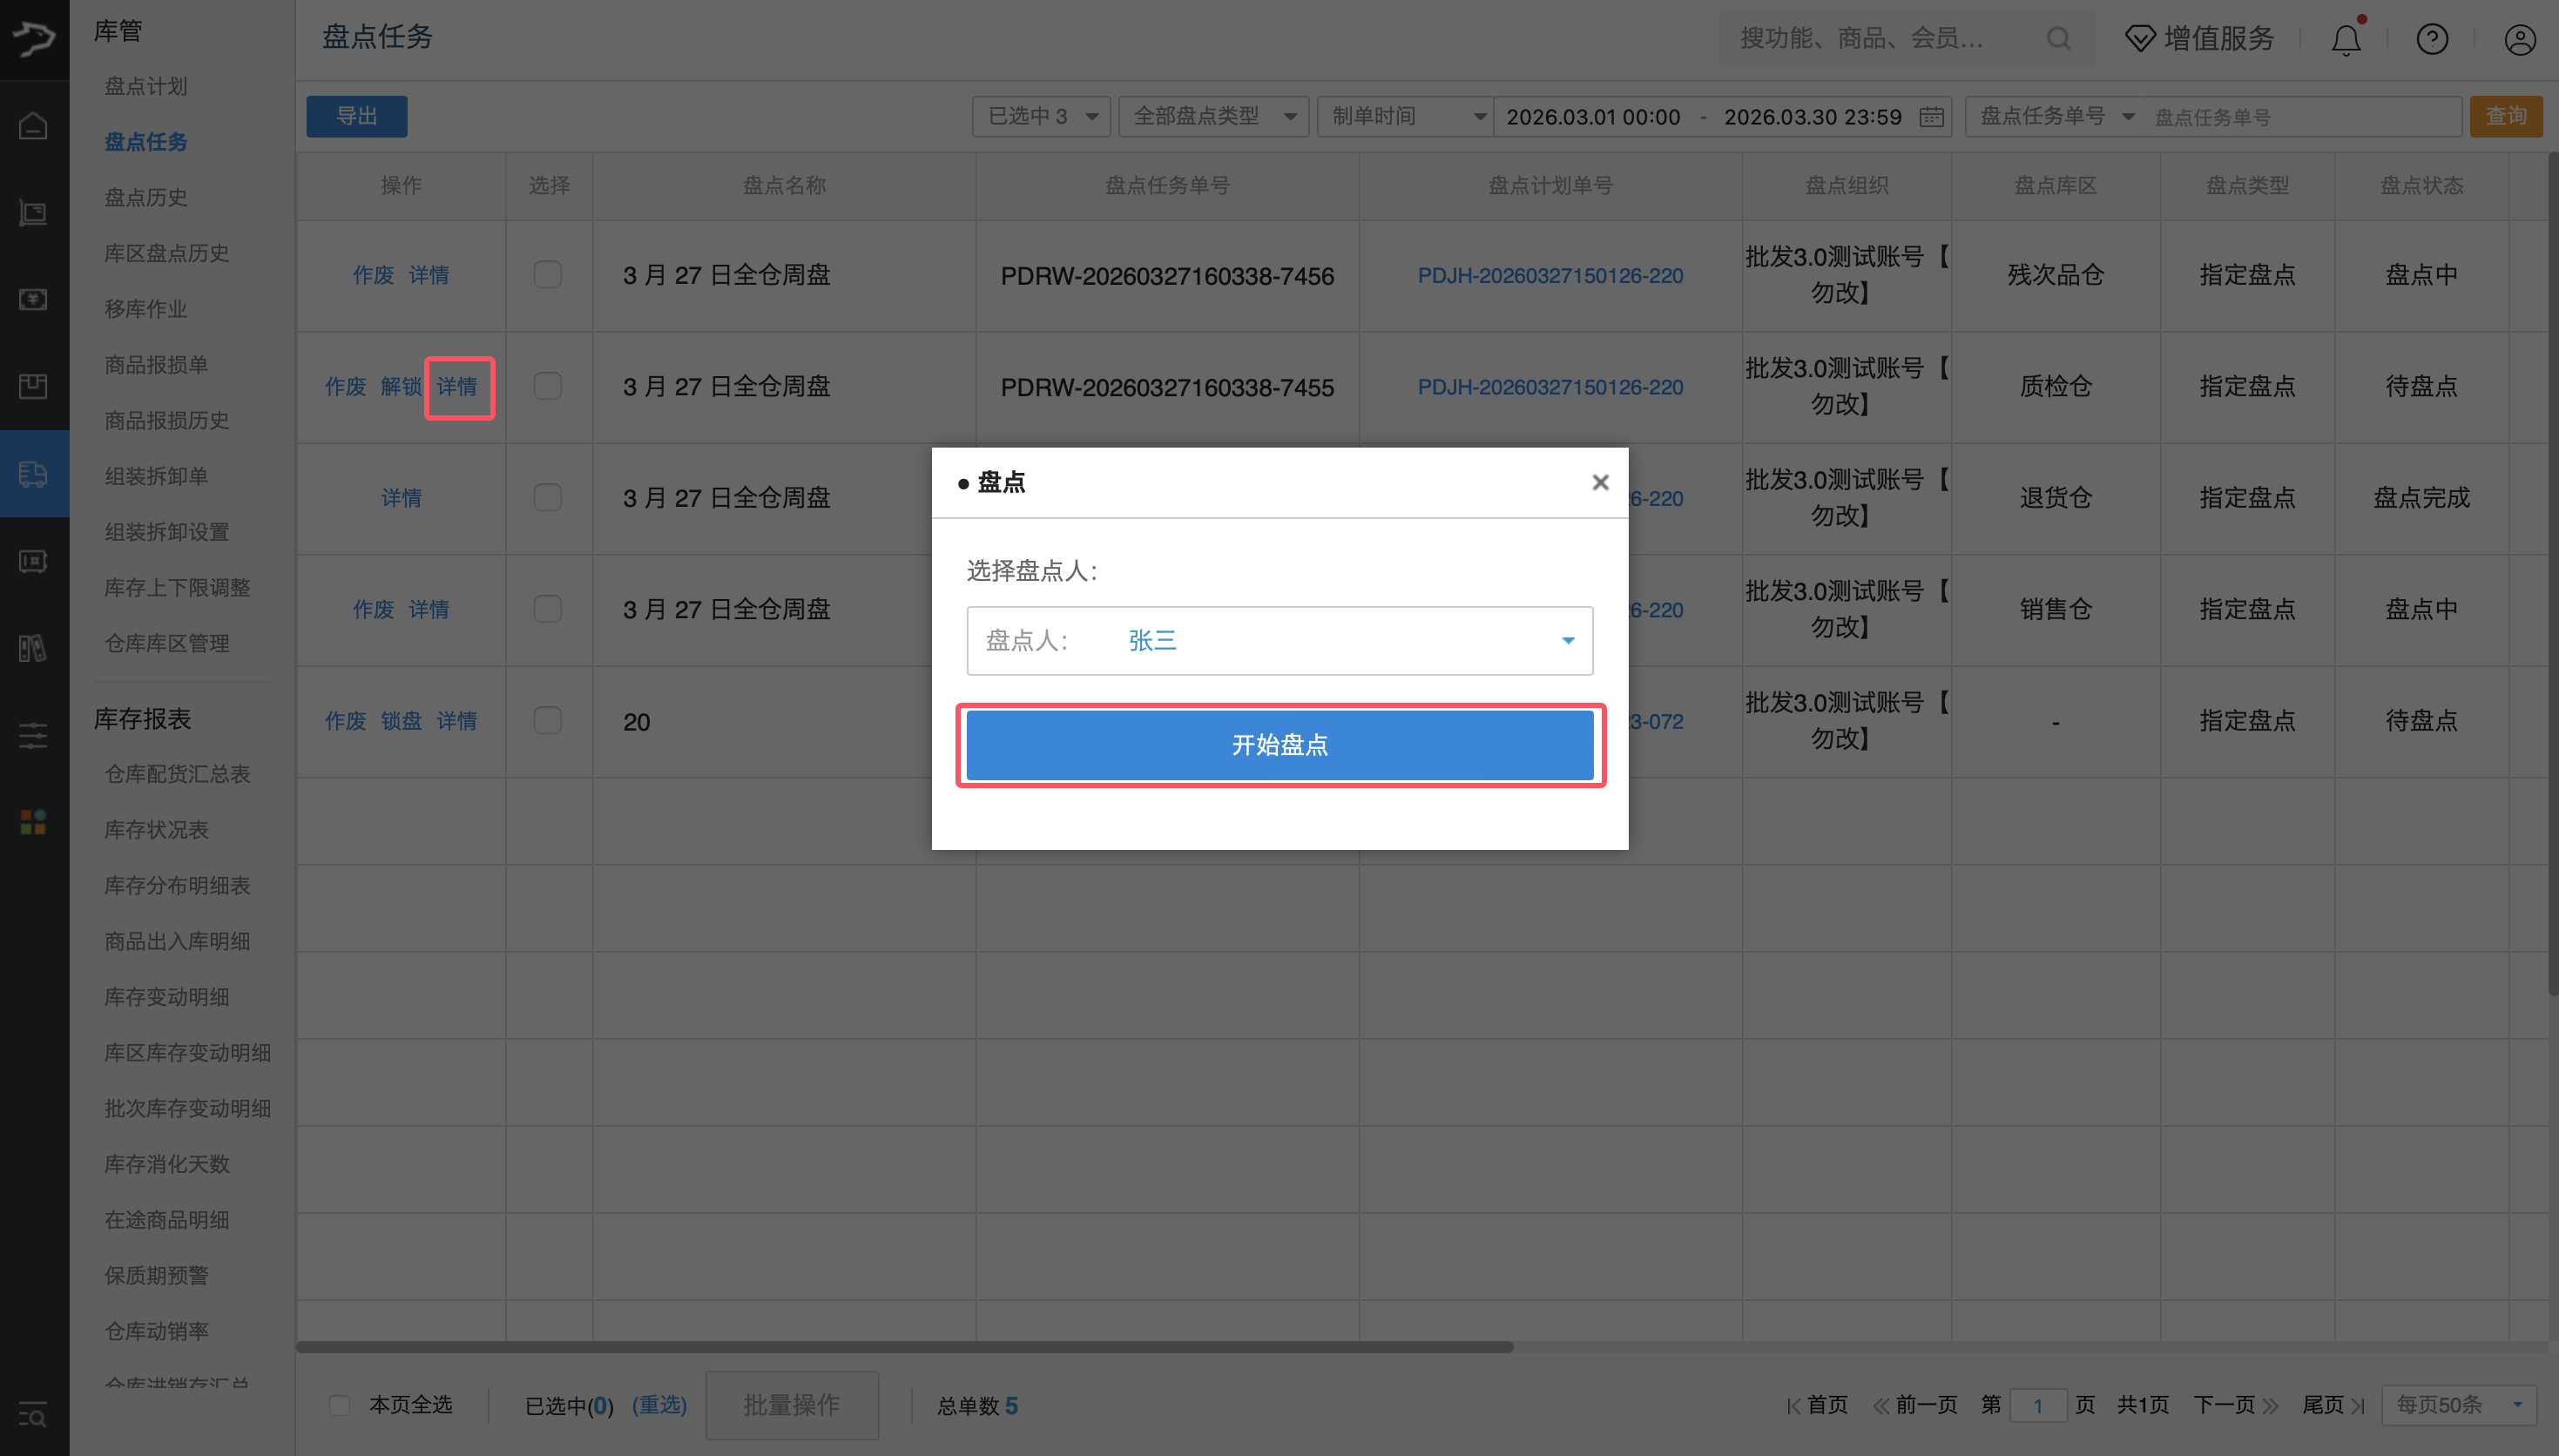
Task: Open 盘点历史 in the side menu
Action: coord(146,198)
